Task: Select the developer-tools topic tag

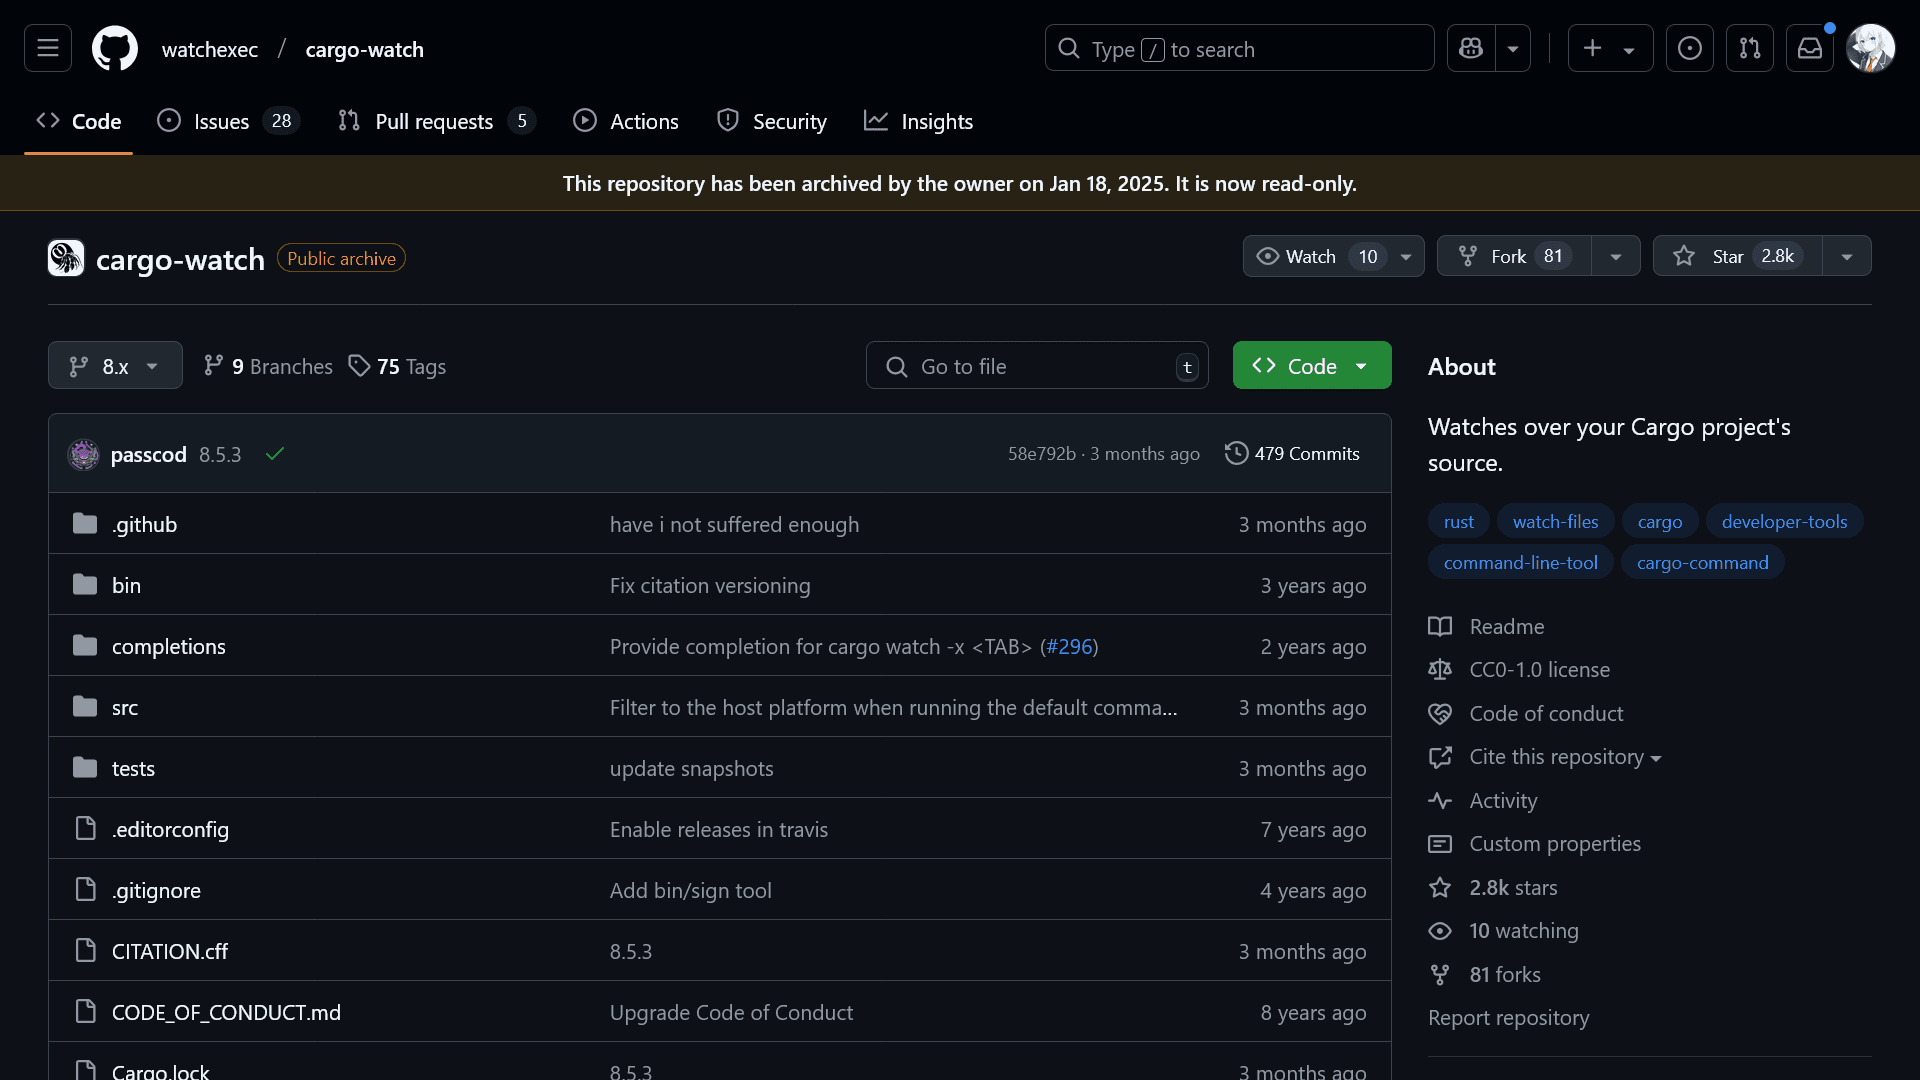Action: tap(1784, 521)
